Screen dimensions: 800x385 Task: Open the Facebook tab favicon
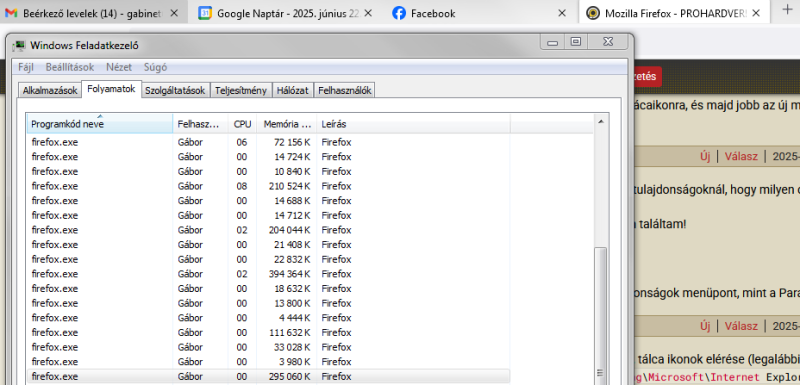(399, 14)
